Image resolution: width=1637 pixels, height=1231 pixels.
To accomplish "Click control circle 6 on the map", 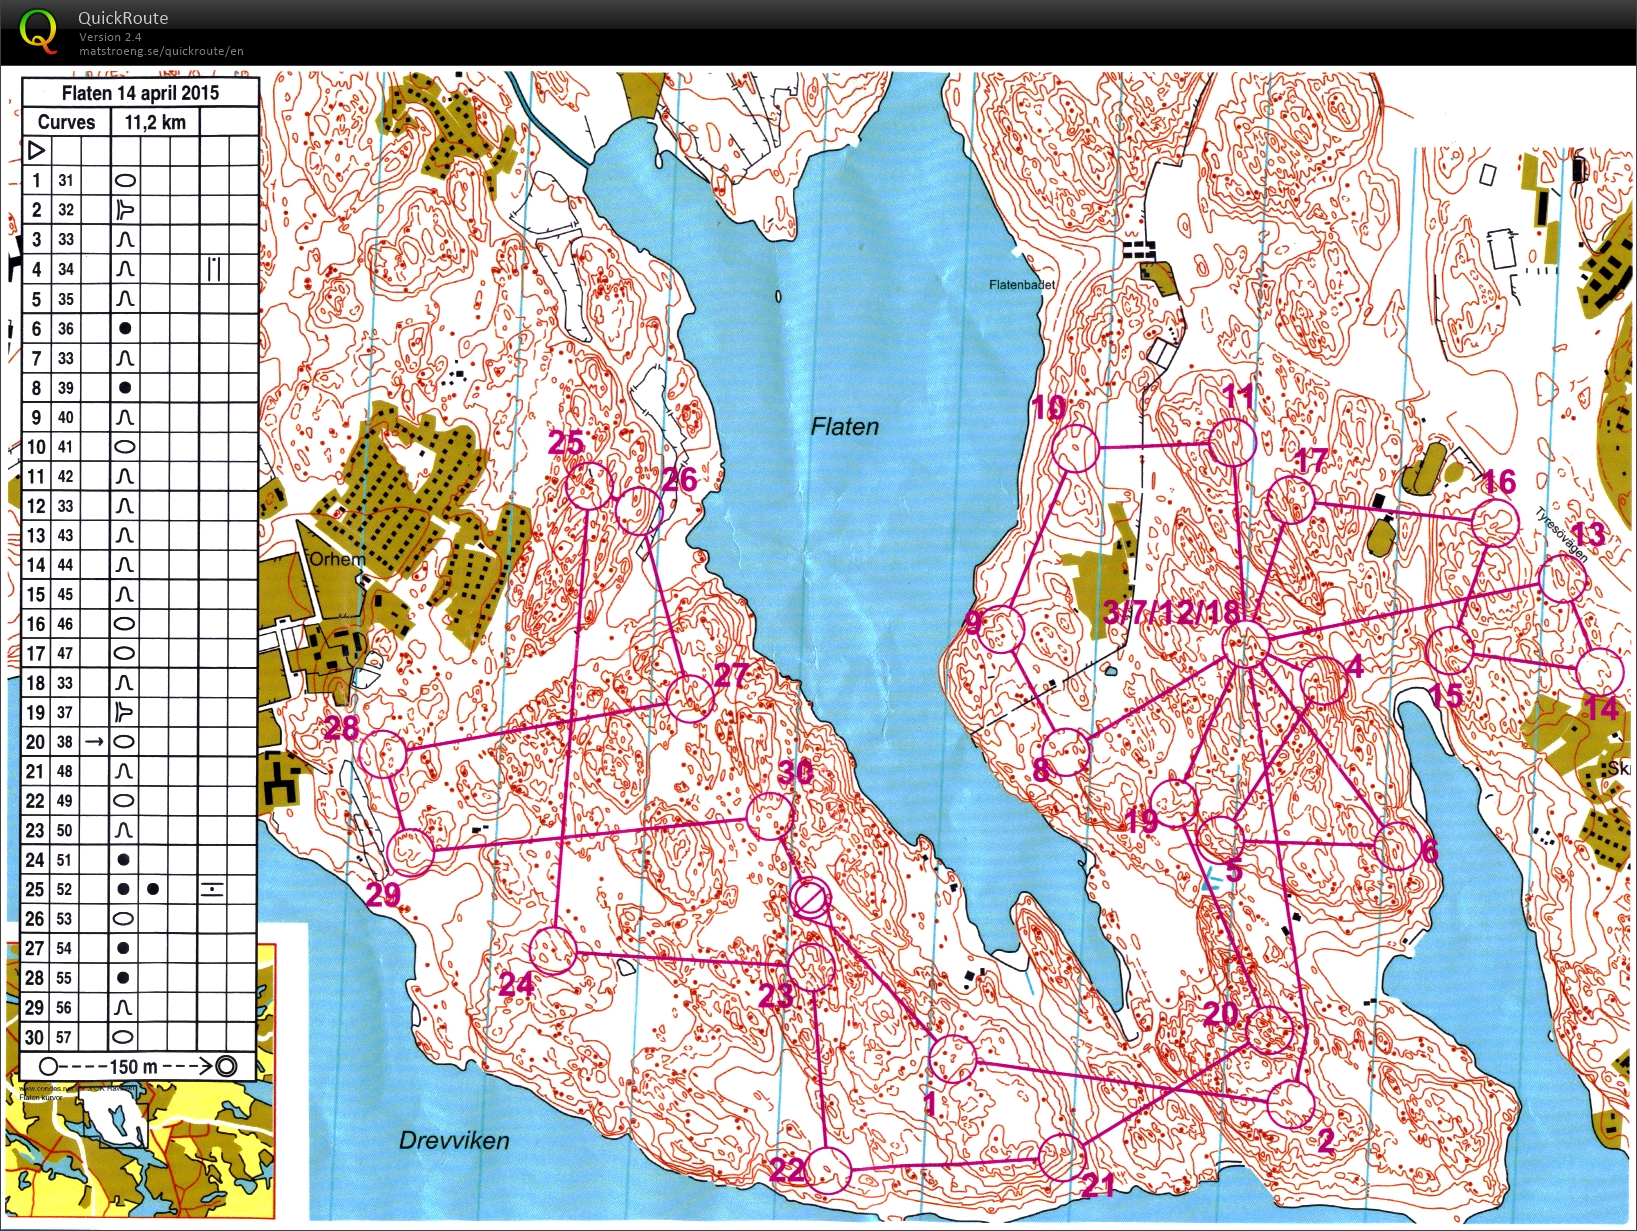I will [1396, 846].
